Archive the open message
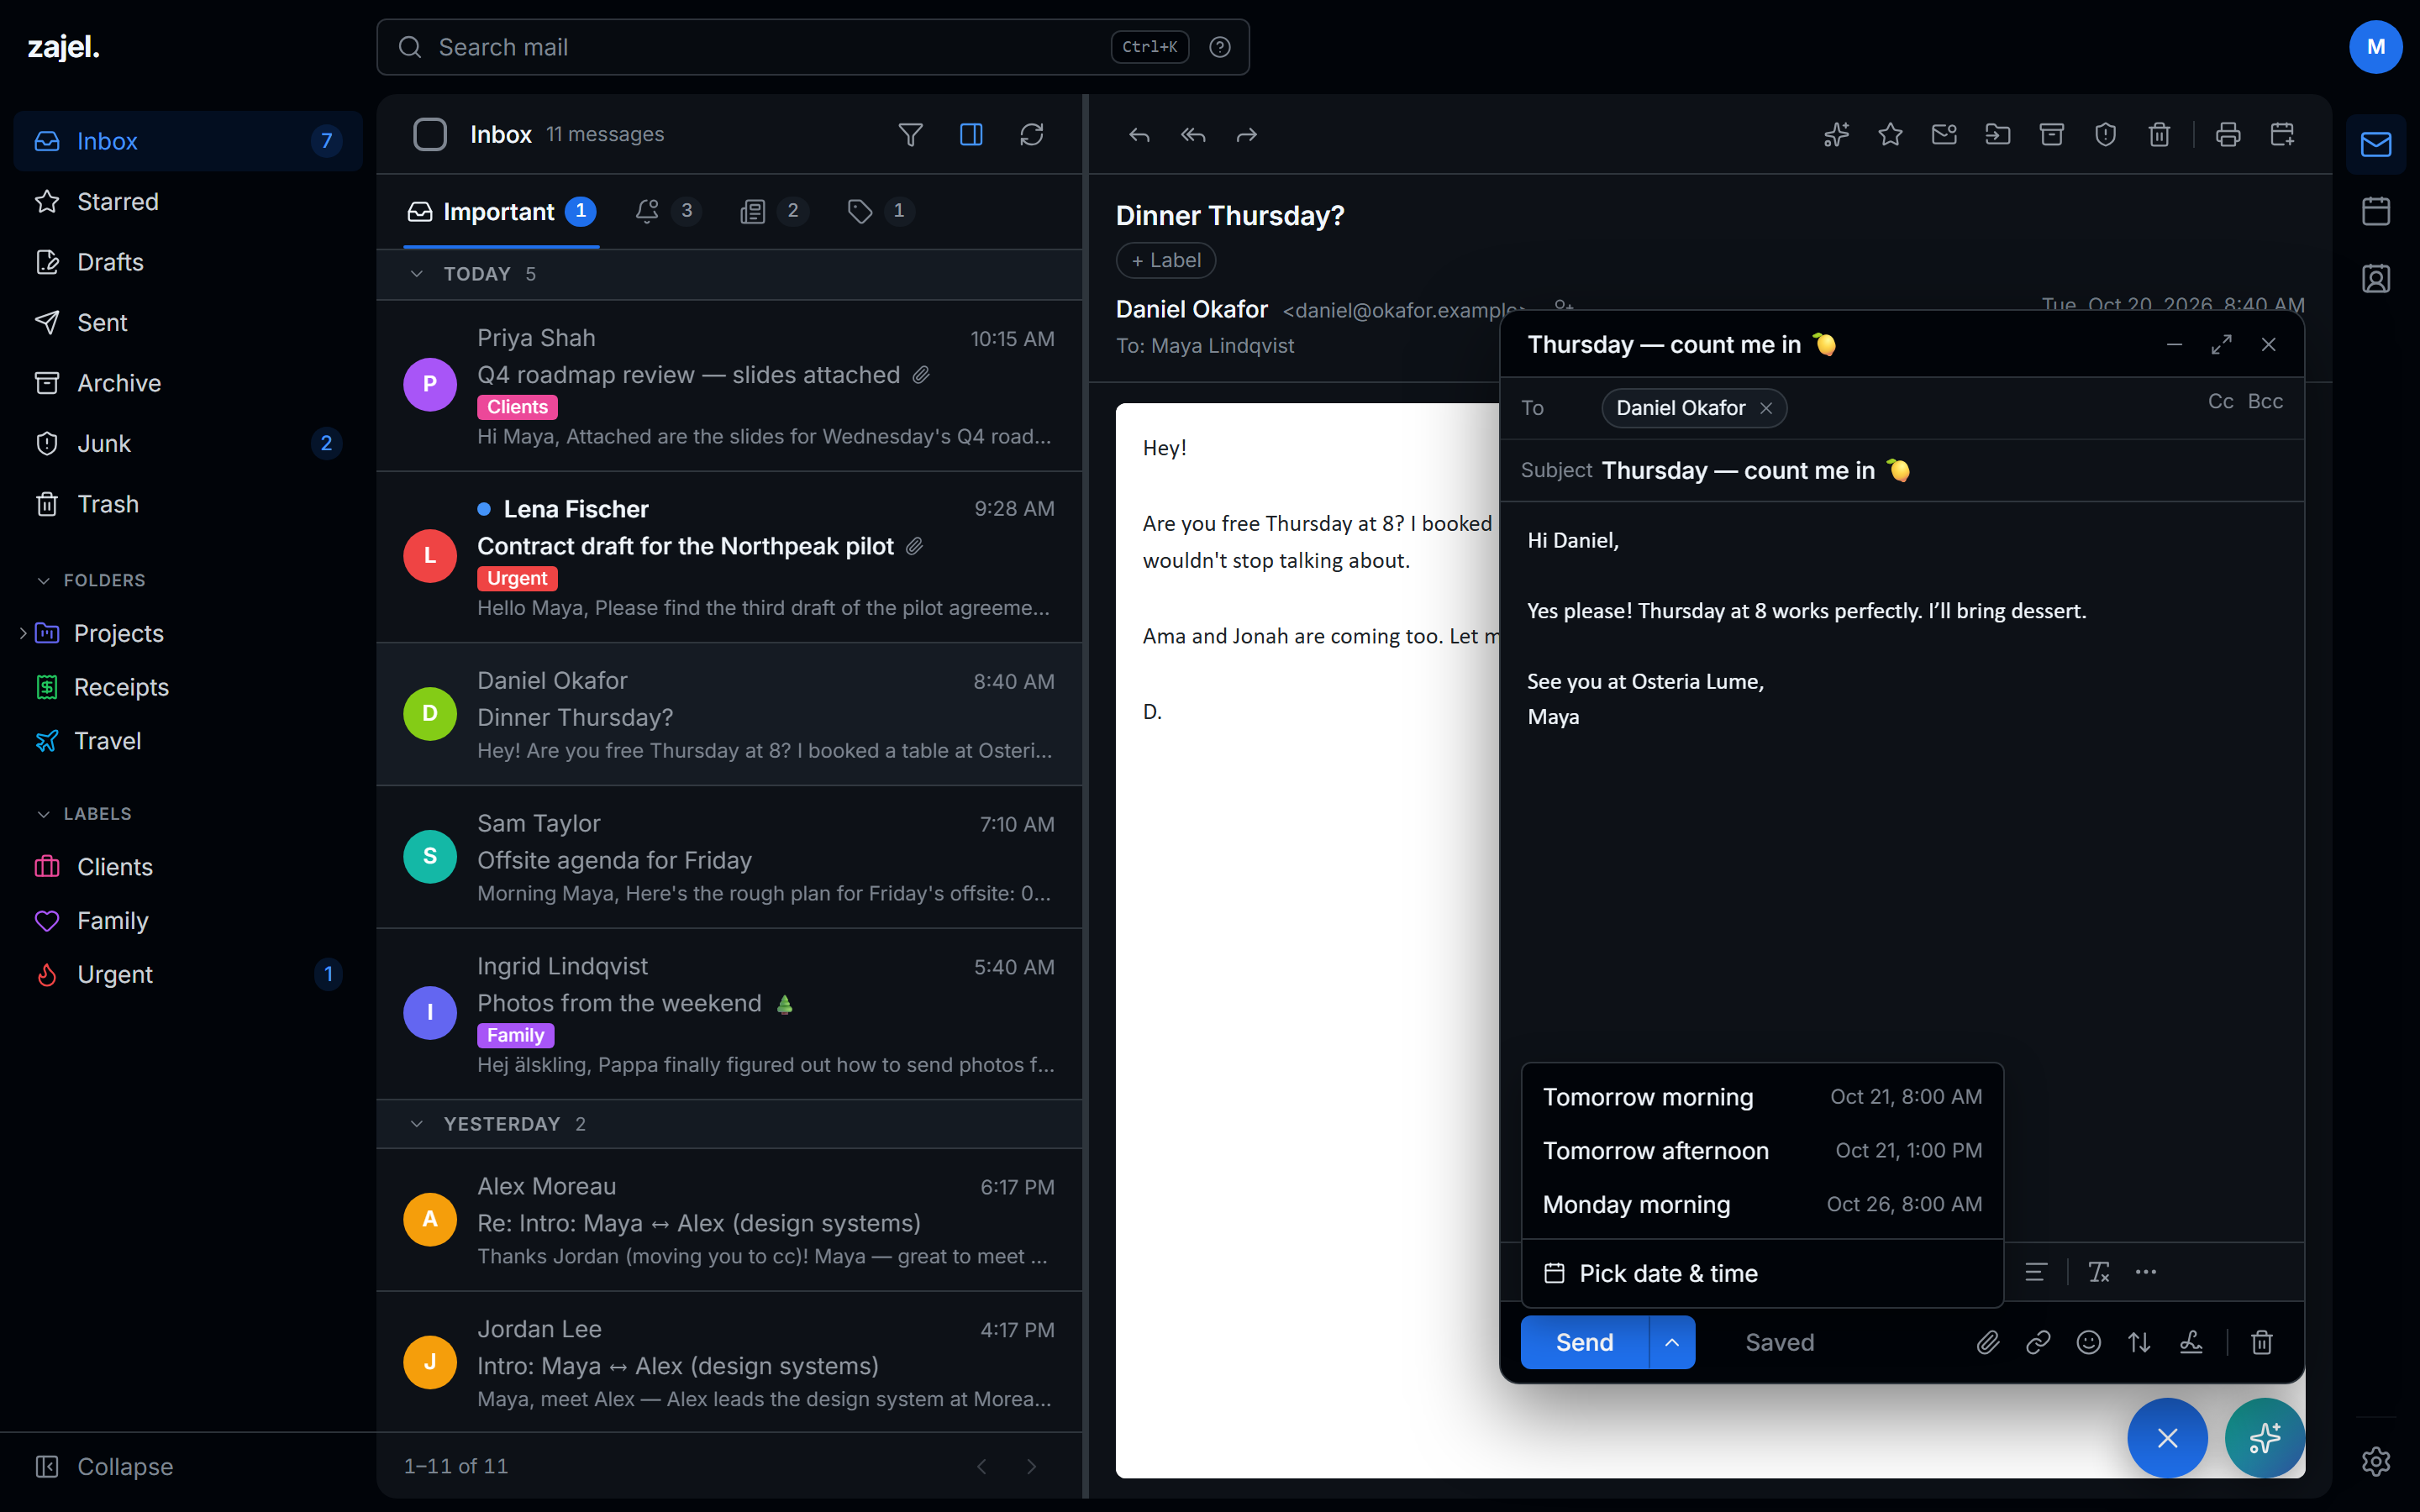This screenshot has height=1512, width=2420. [x=2052, y=134]
